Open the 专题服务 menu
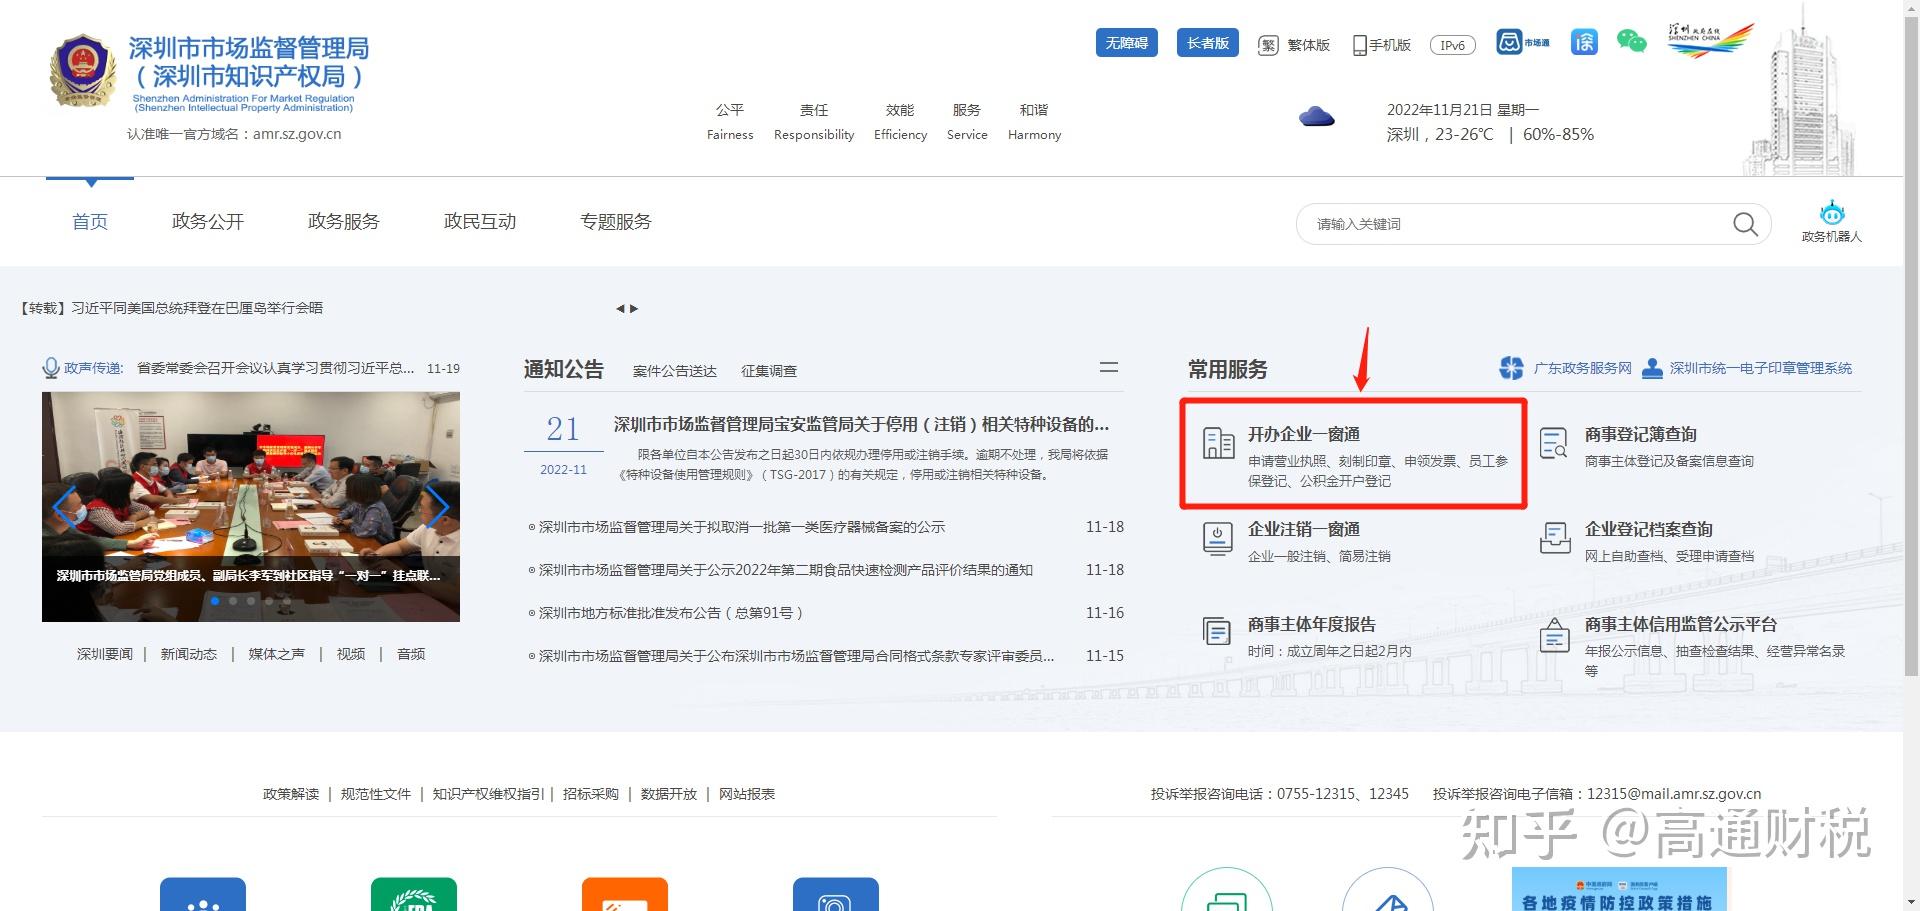 coord(616,222)
